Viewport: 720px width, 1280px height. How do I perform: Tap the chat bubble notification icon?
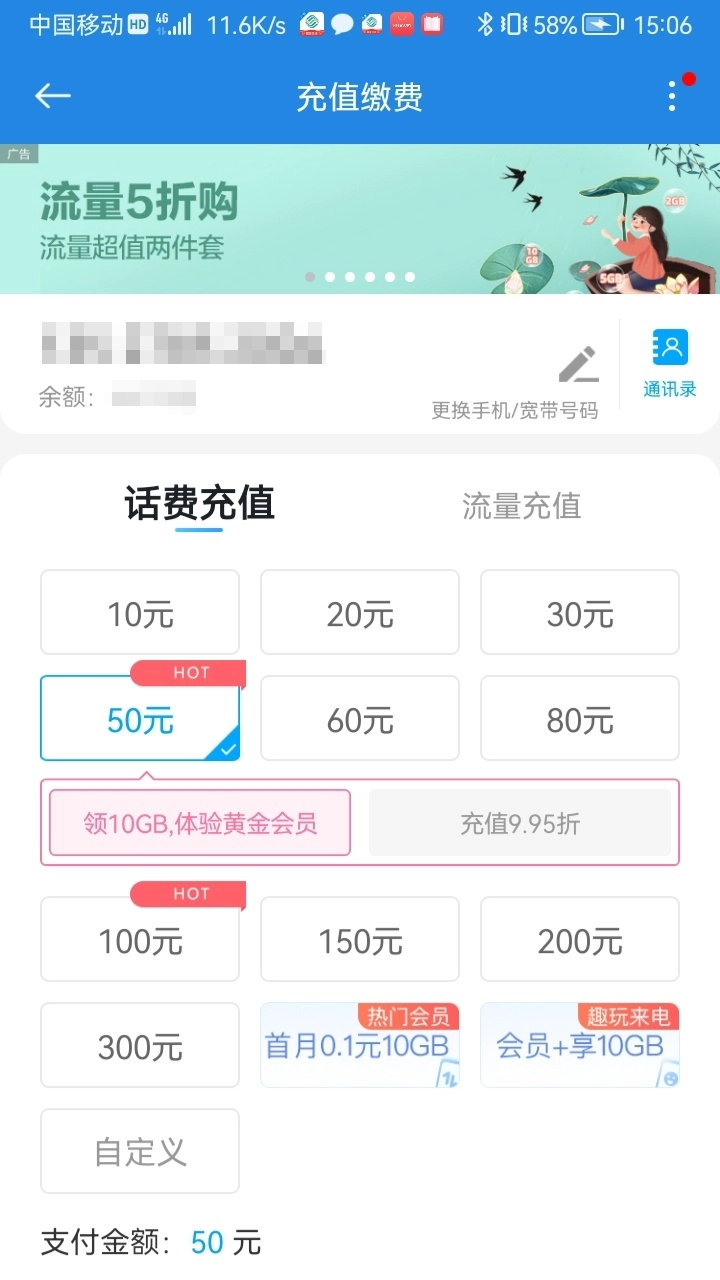pos(343,25)
